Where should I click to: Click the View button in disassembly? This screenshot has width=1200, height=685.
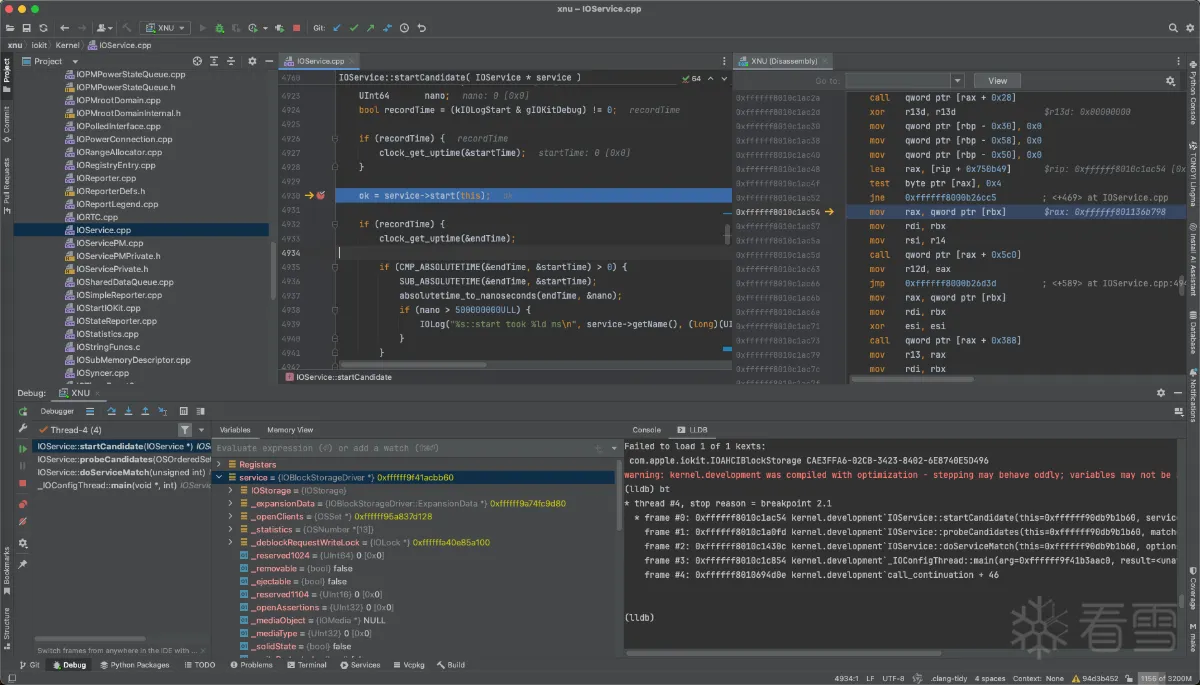tap(997, 81)
